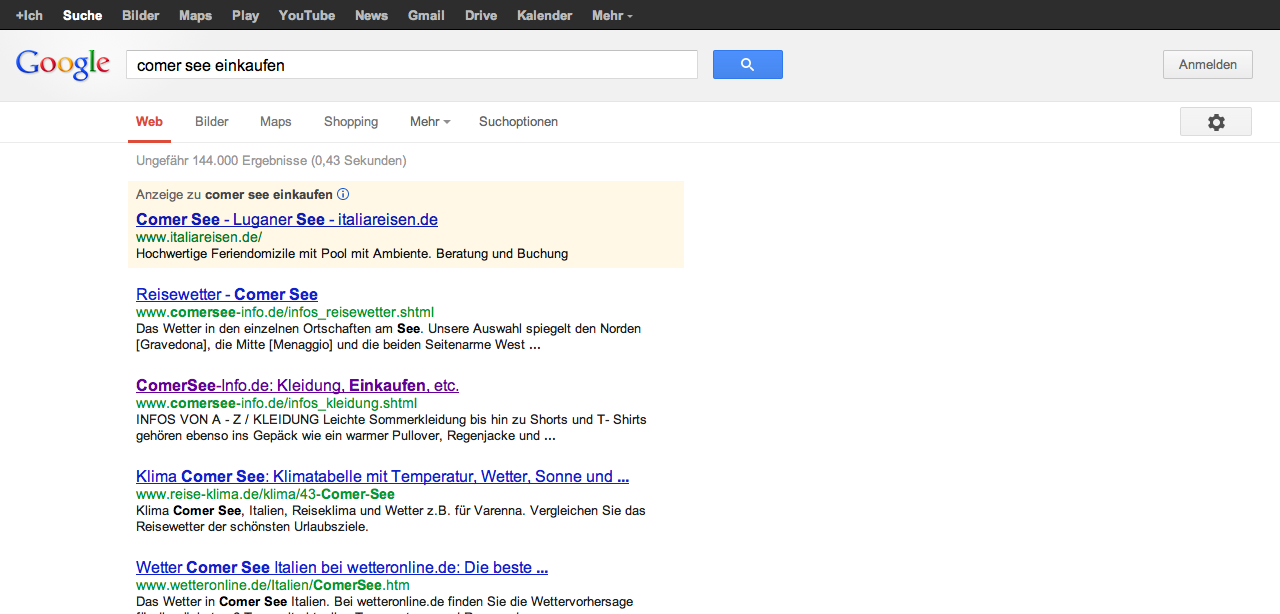Viewport: 1280px width, 614px height.
Task: Open the Klima Comer See Klimatabelle result
Action: (x=382, y=476)
